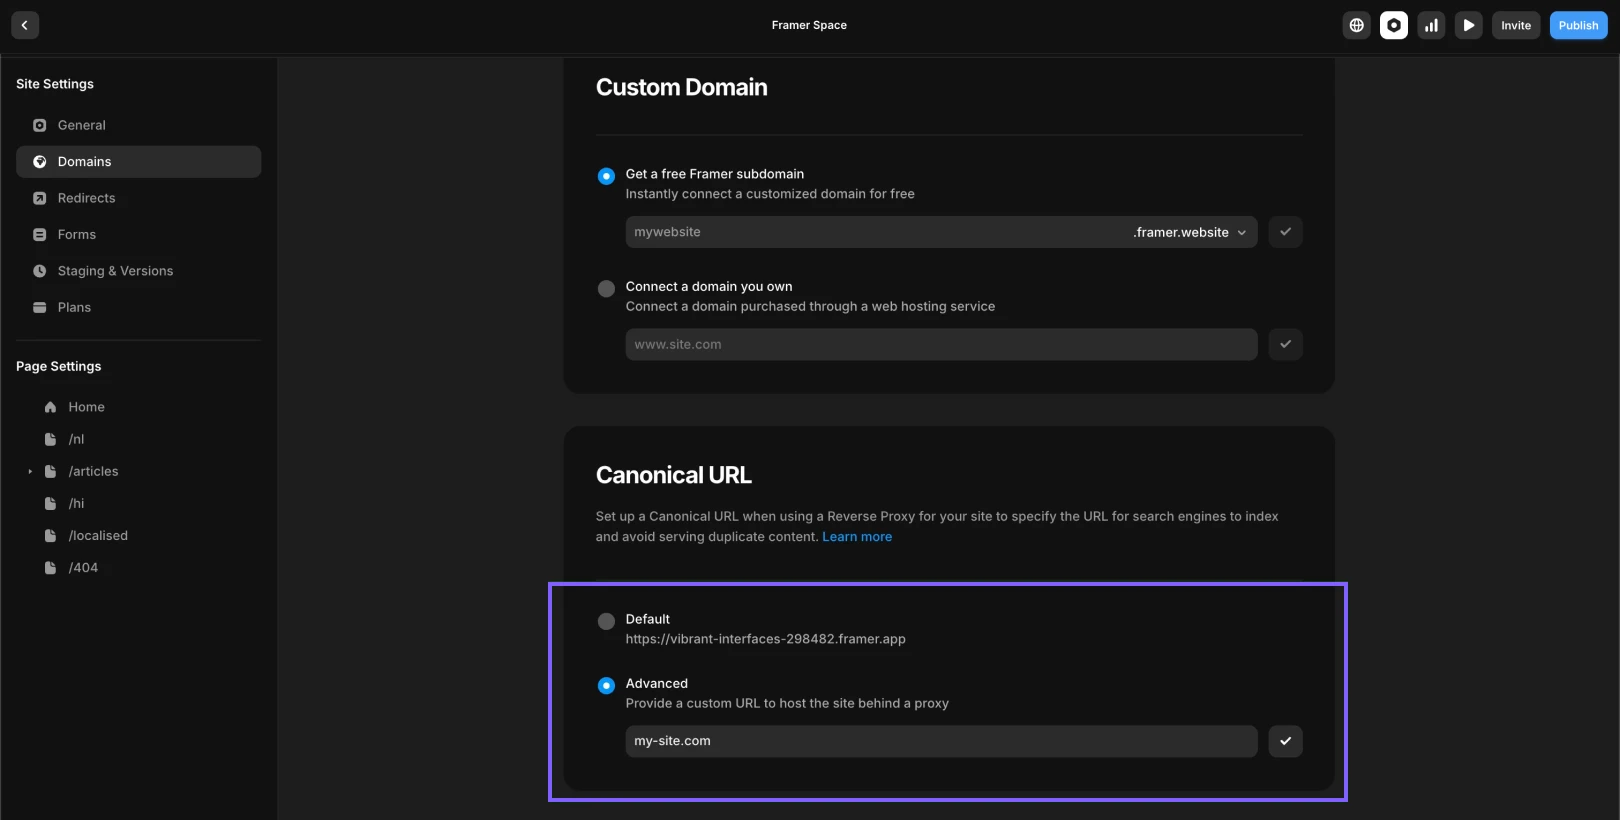Select the Default canonical URL radio
1620x820 pixels.
pos(606,621)
